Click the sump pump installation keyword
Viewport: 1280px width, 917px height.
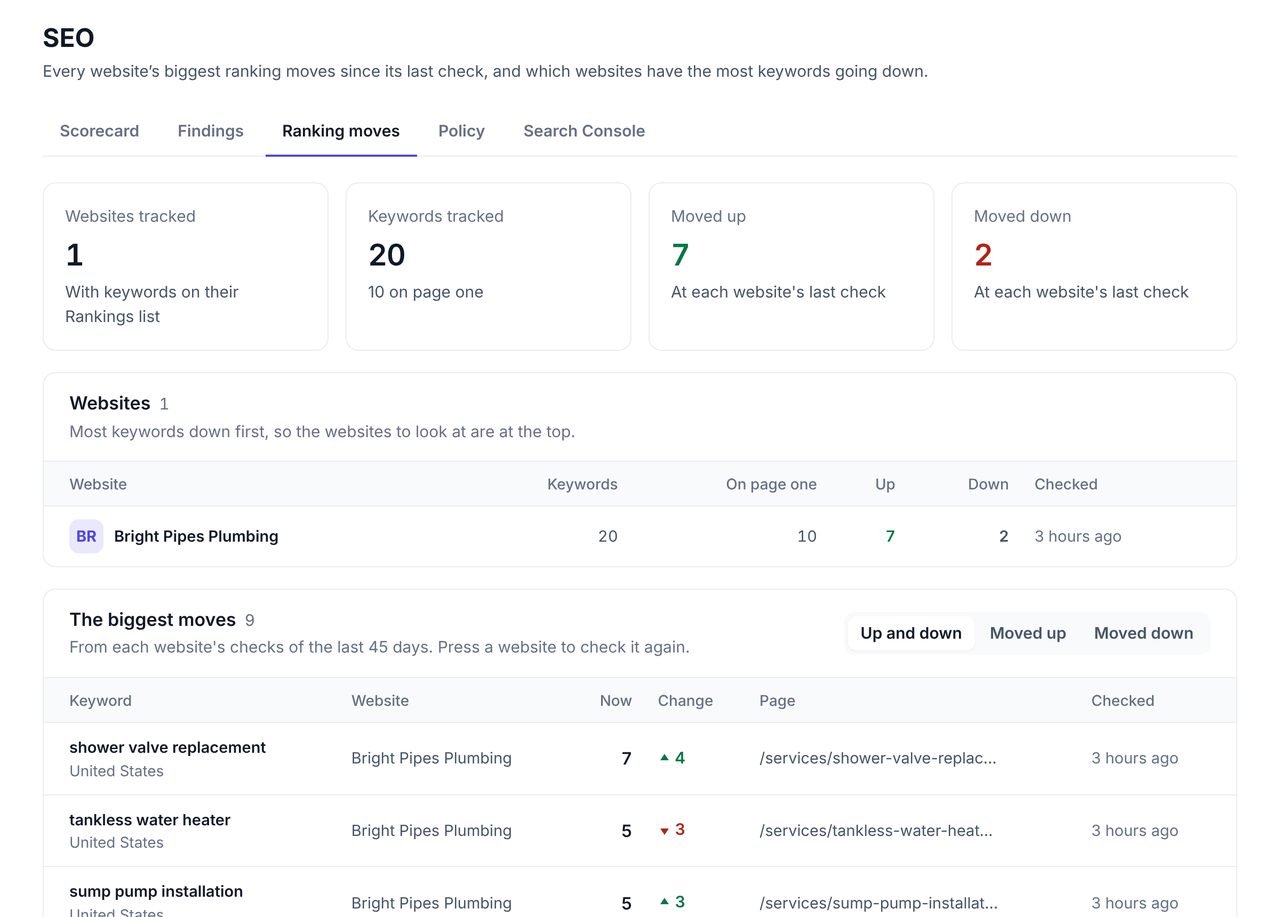156,891
